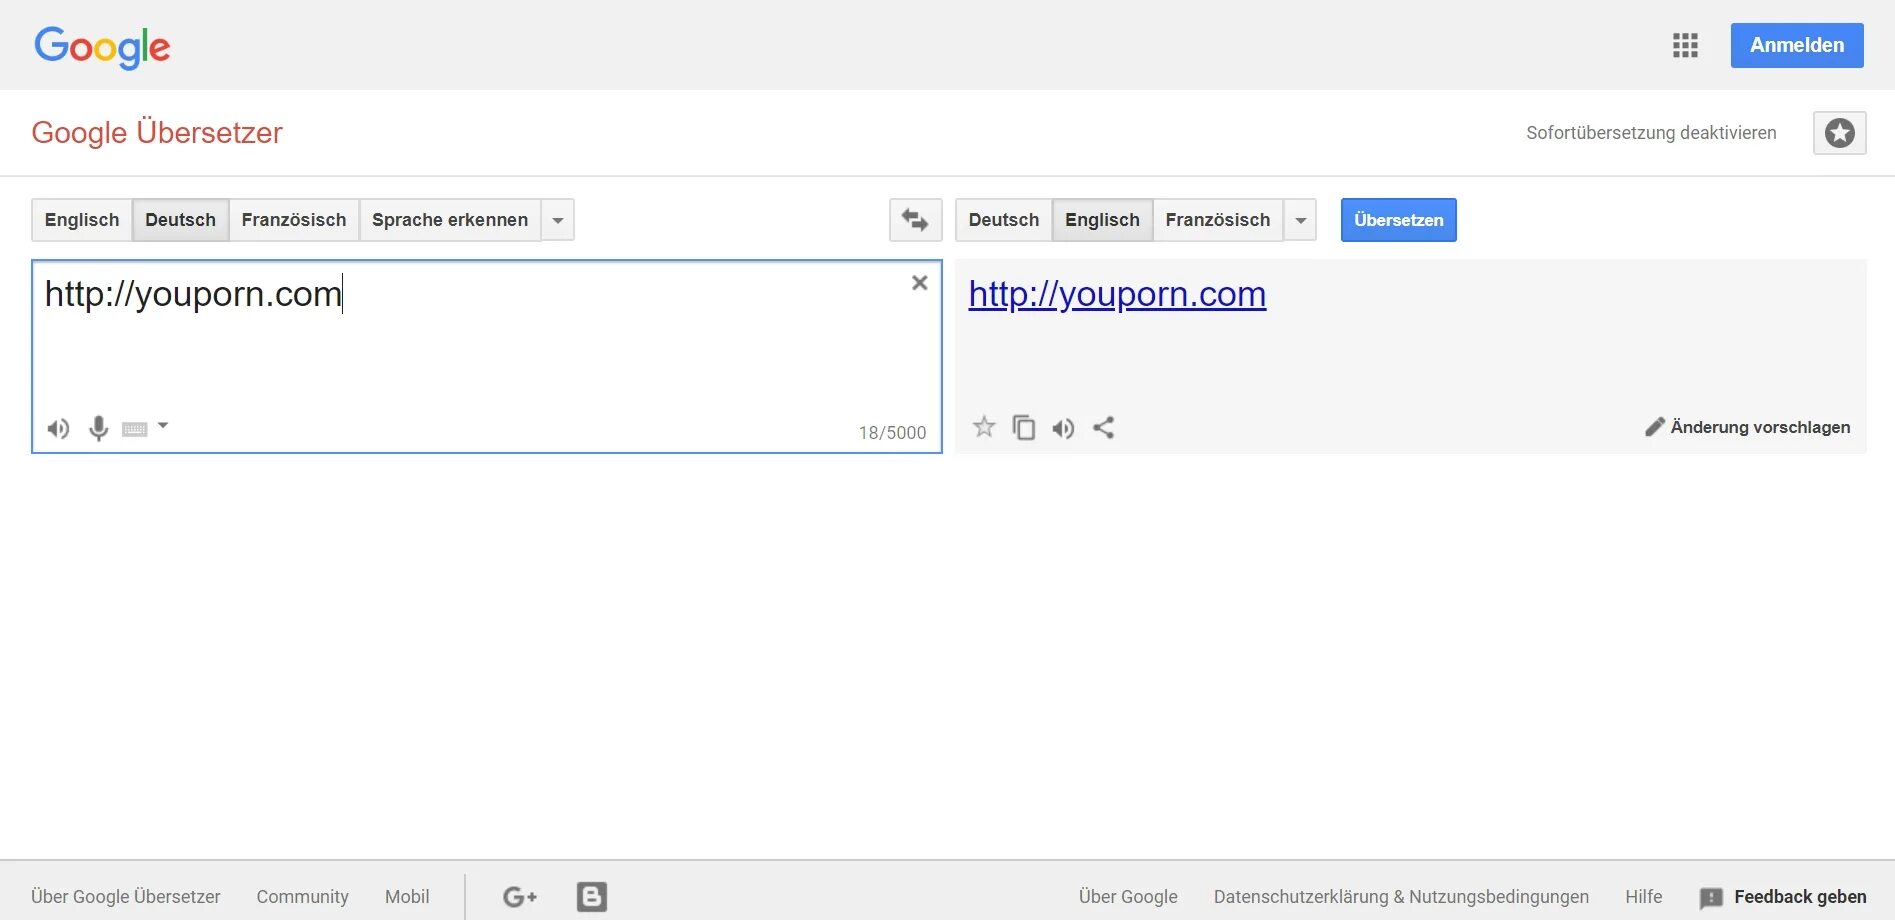The image size is (1895, 920).
Task: Swap source and target languages
Action: (x=915, y=220)
